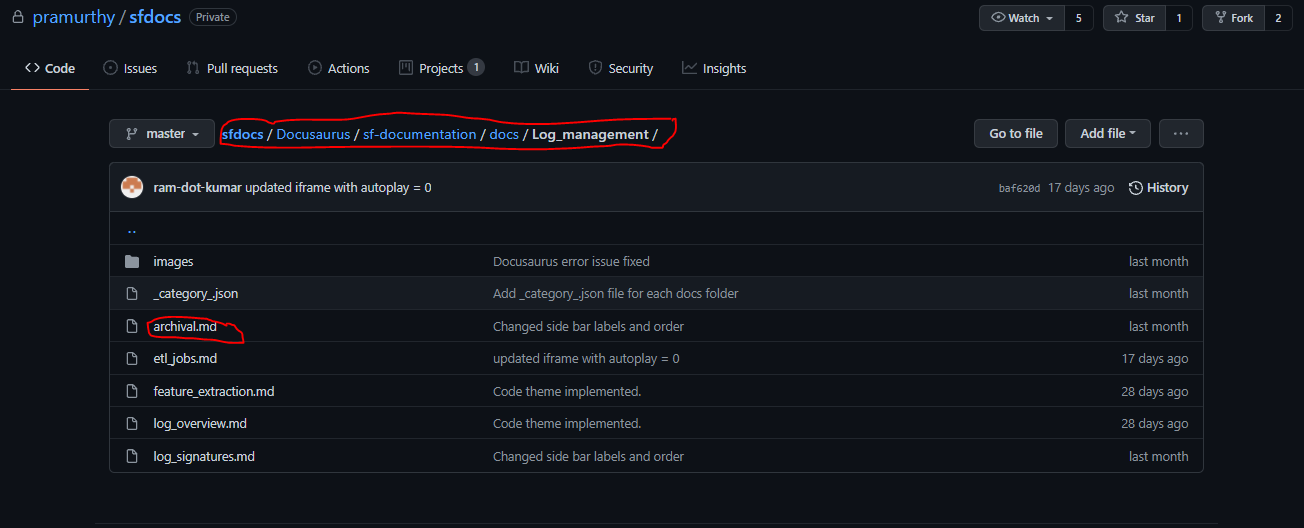Go to the Insights tab

click(714, 68)
